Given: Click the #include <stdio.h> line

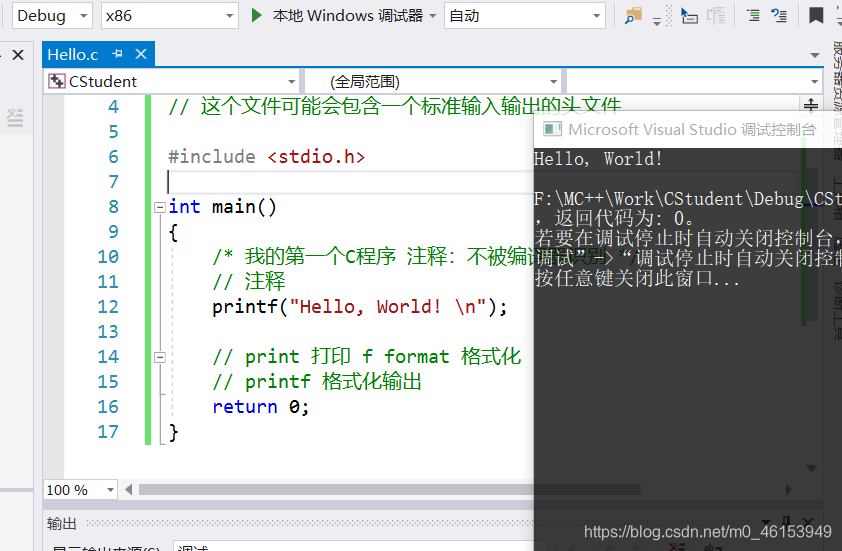Looking at the screenshot, I should tap(266, 157).
